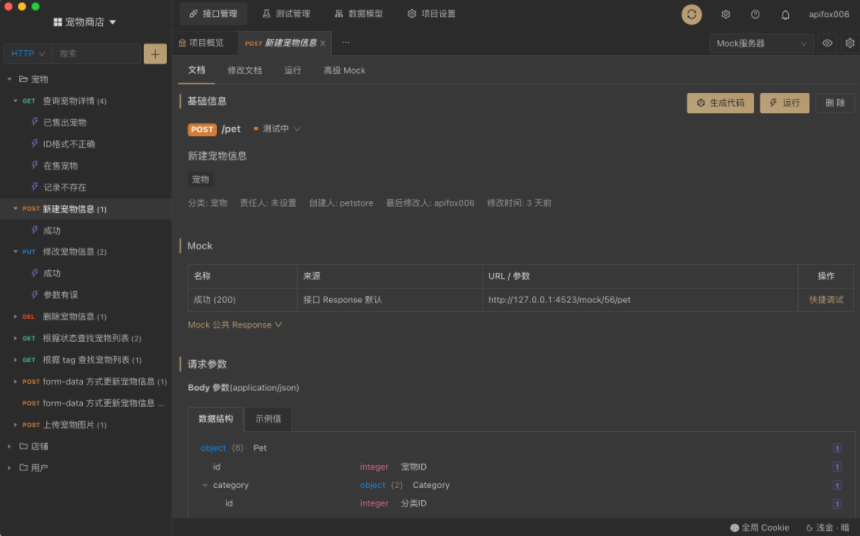Image resolution: width=860 pixels, height=536 pixels.
Task: Open the Mock服务器 environment dropdown
Action: pyautogui.click(x=761, y=43)
